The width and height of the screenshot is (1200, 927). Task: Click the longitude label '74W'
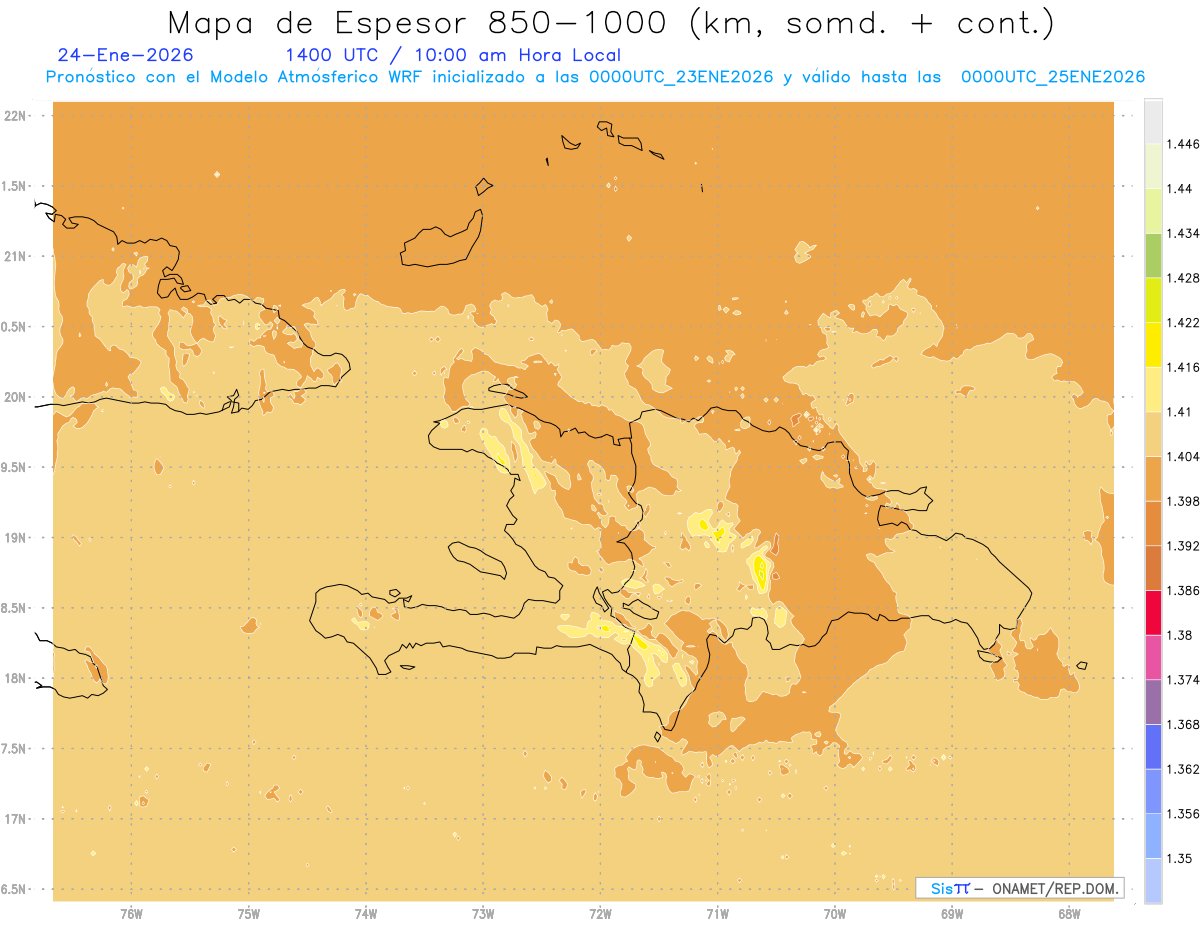366,914
